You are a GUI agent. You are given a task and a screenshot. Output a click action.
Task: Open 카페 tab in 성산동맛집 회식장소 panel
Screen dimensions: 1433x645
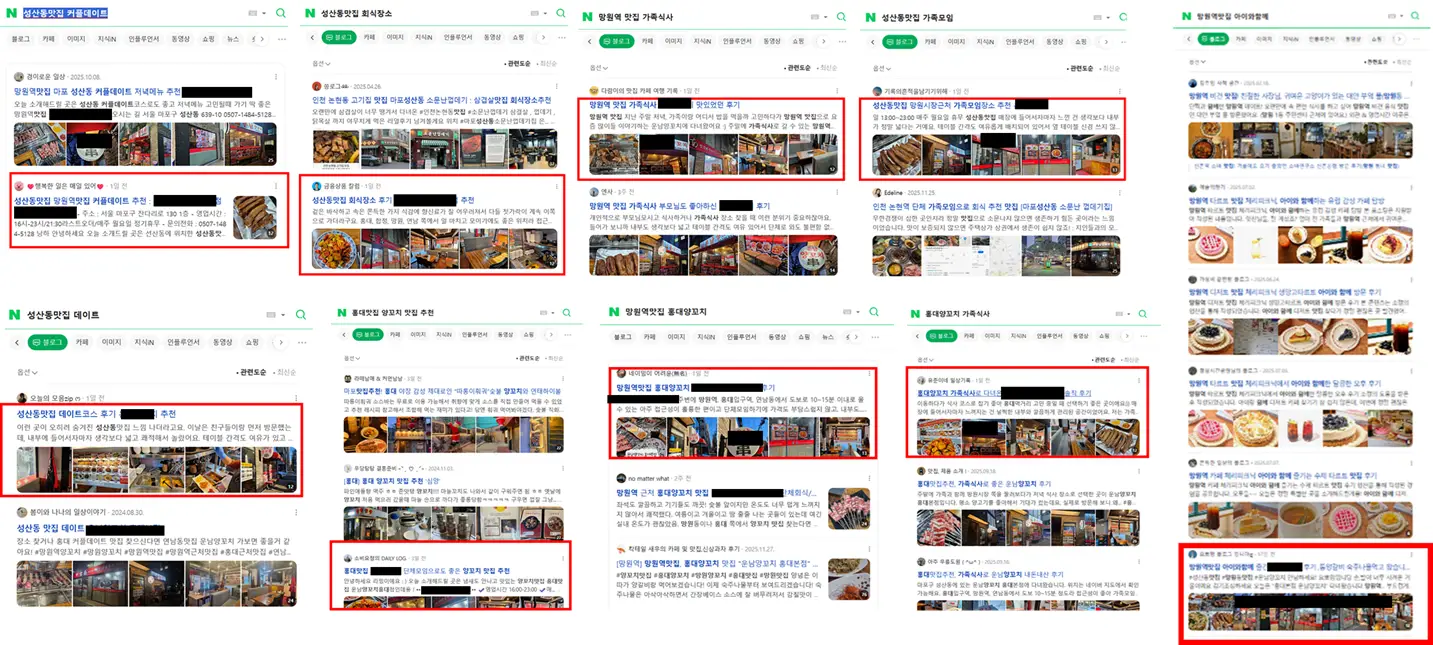[368, 37]
